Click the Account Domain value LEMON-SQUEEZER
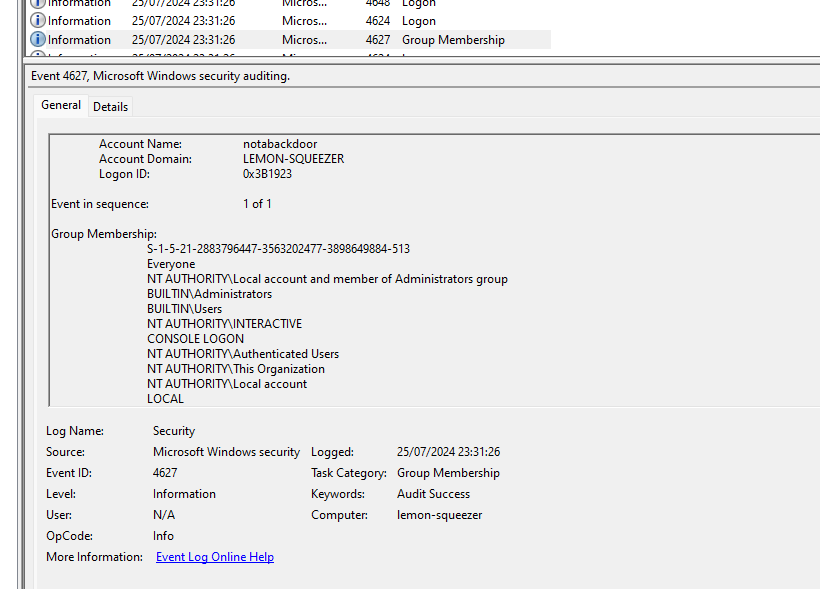Screen dimensions: 820x589 click(293, 159)
